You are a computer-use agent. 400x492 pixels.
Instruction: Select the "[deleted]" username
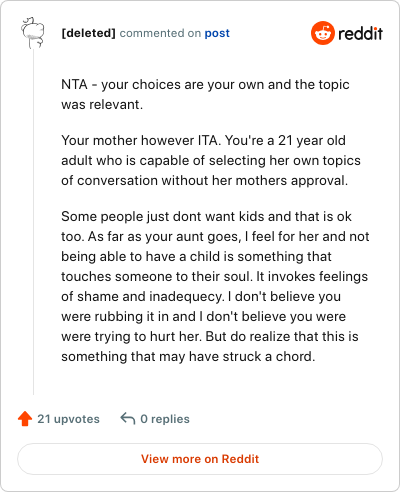(x=88, y=33)
